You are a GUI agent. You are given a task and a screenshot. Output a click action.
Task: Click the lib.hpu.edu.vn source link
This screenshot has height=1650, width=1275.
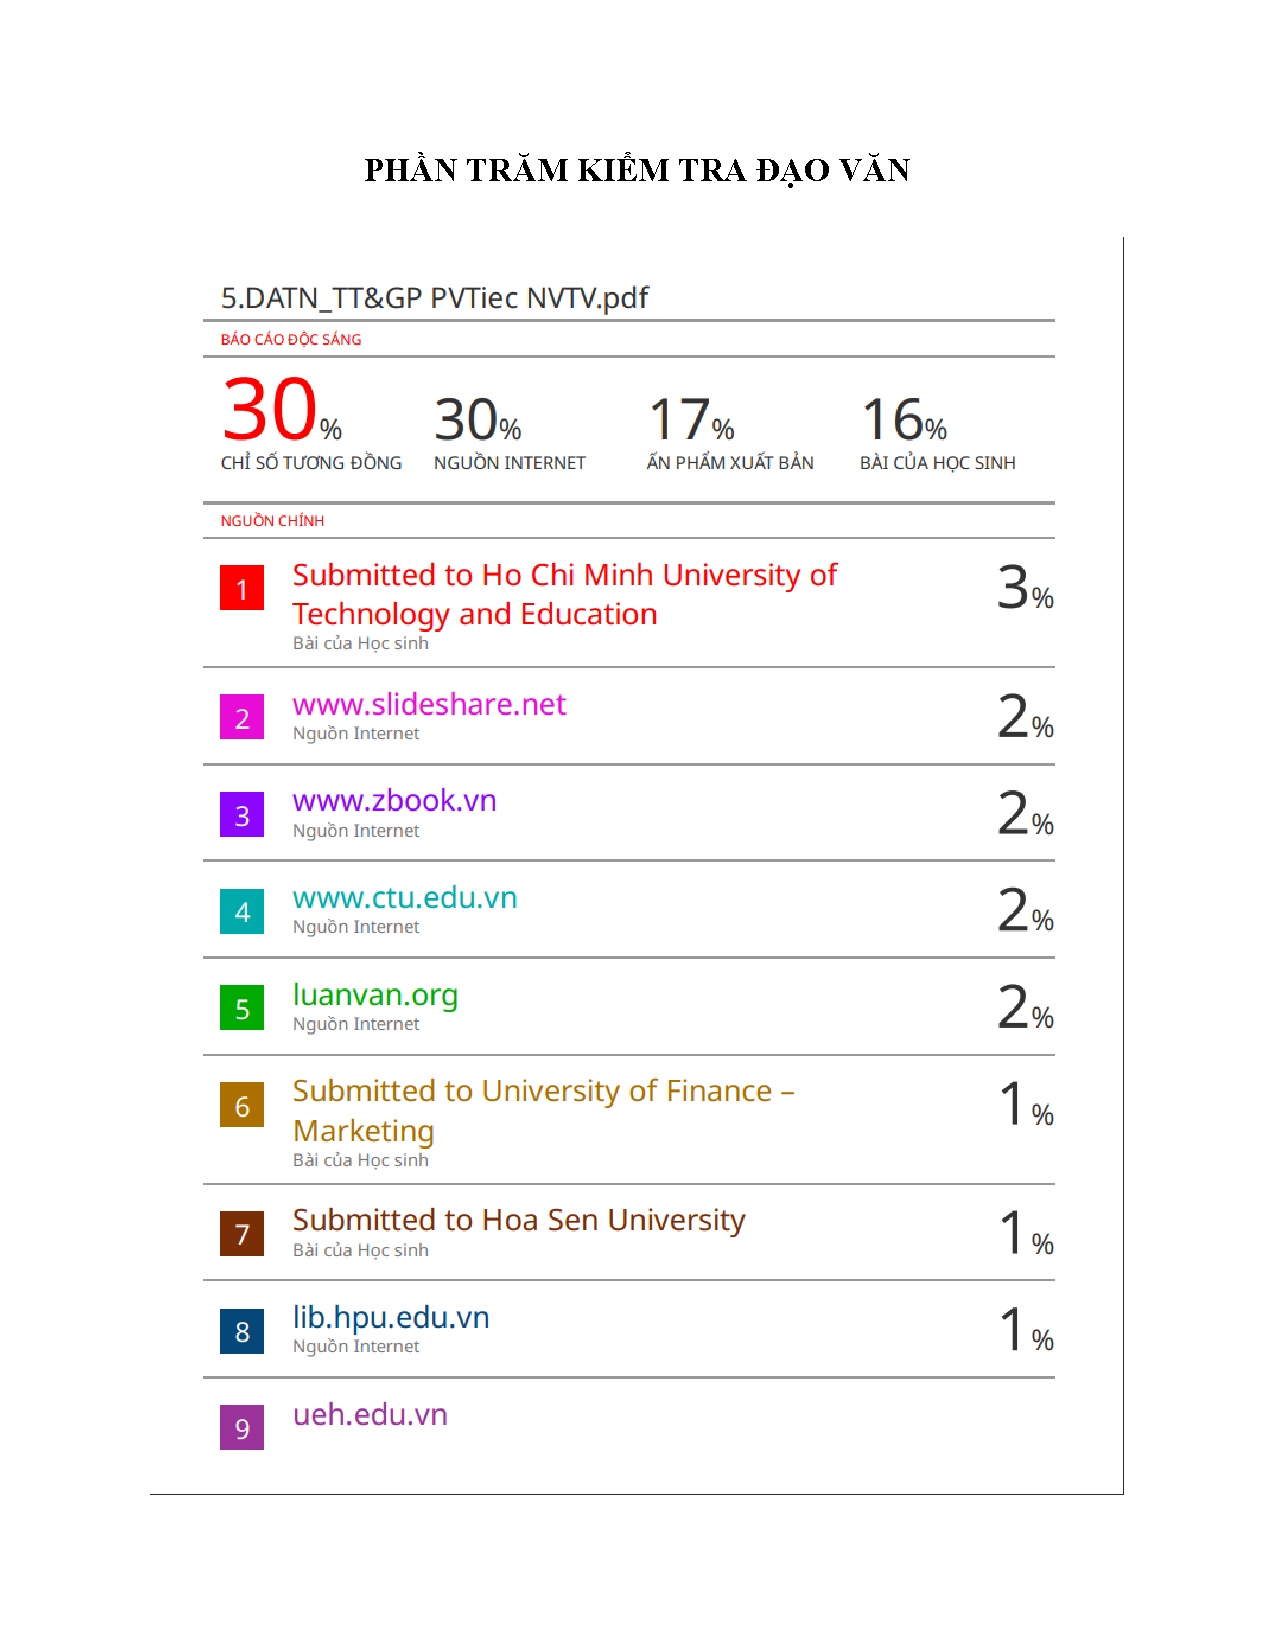point(391,1317)
